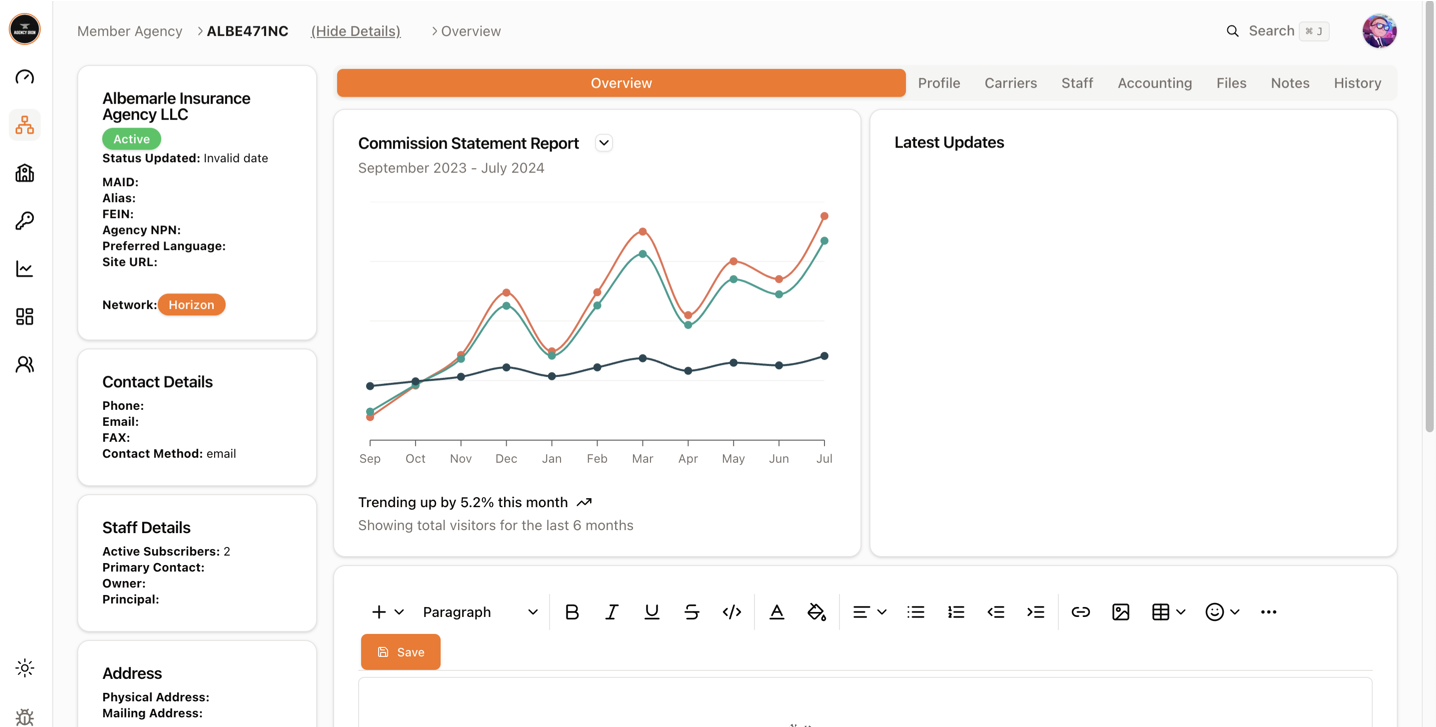Viewport: 1436px width, 727px height.
Task: Toggle inline code formatting
Action: [x=732, y=612]
